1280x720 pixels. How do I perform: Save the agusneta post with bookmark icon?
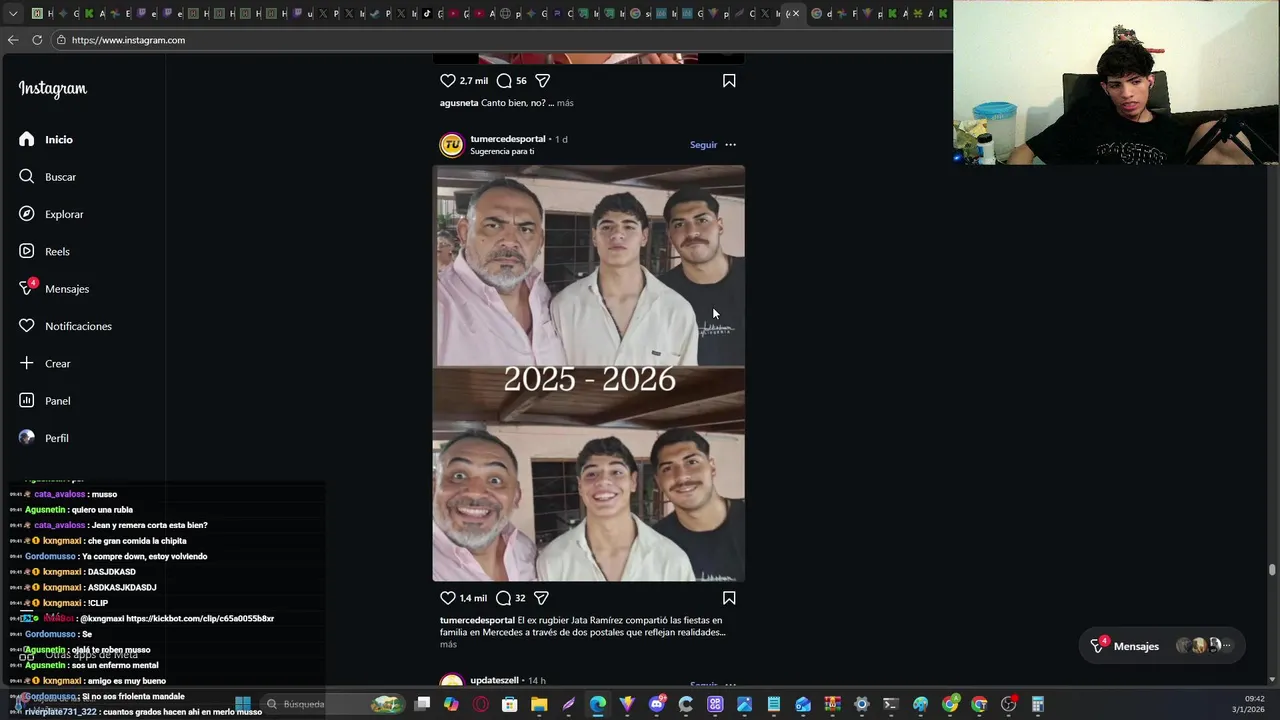pyautogui.click(x=729, y=81)
